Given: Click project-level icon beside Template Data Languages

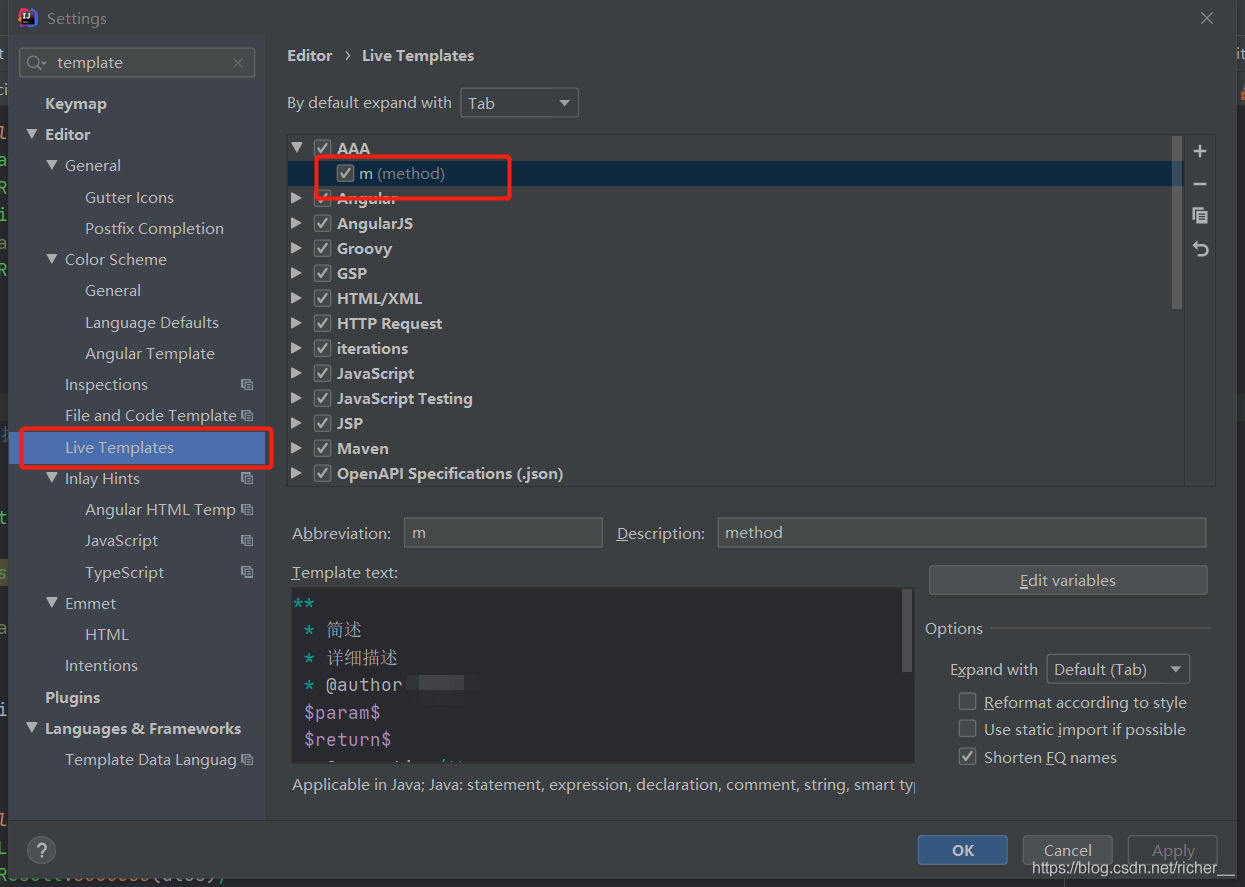Looking at the screenshot, I should 247,760.
